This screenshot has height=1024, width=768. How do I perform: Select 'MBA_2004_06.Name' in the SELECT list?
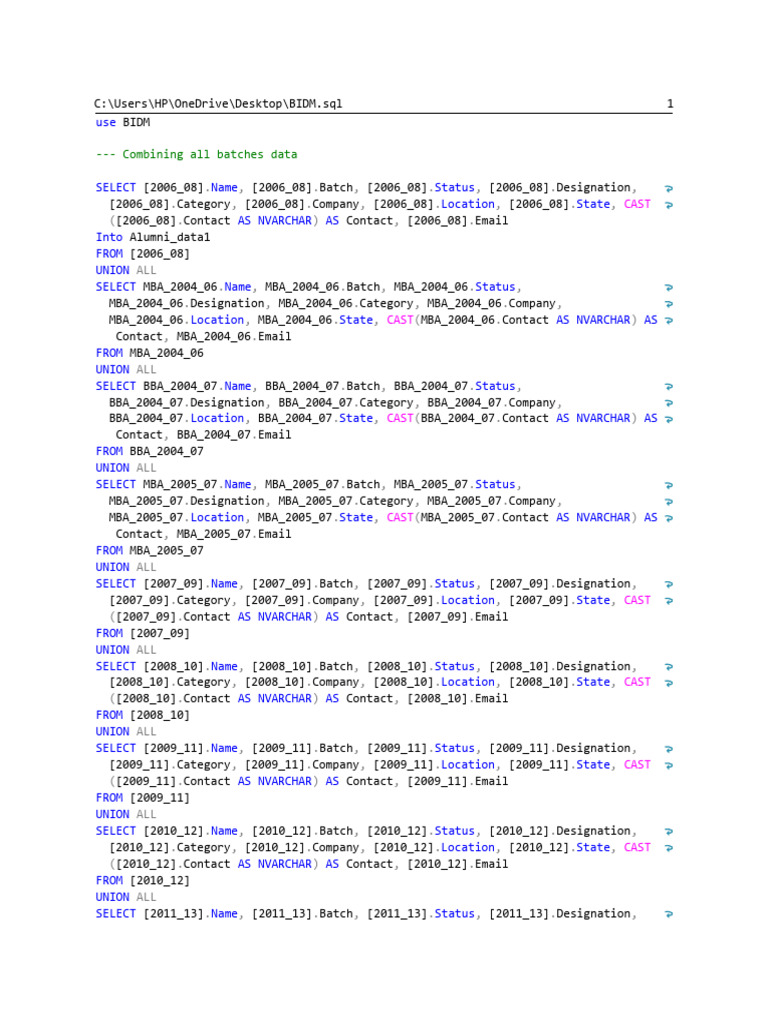click(197, 287)
